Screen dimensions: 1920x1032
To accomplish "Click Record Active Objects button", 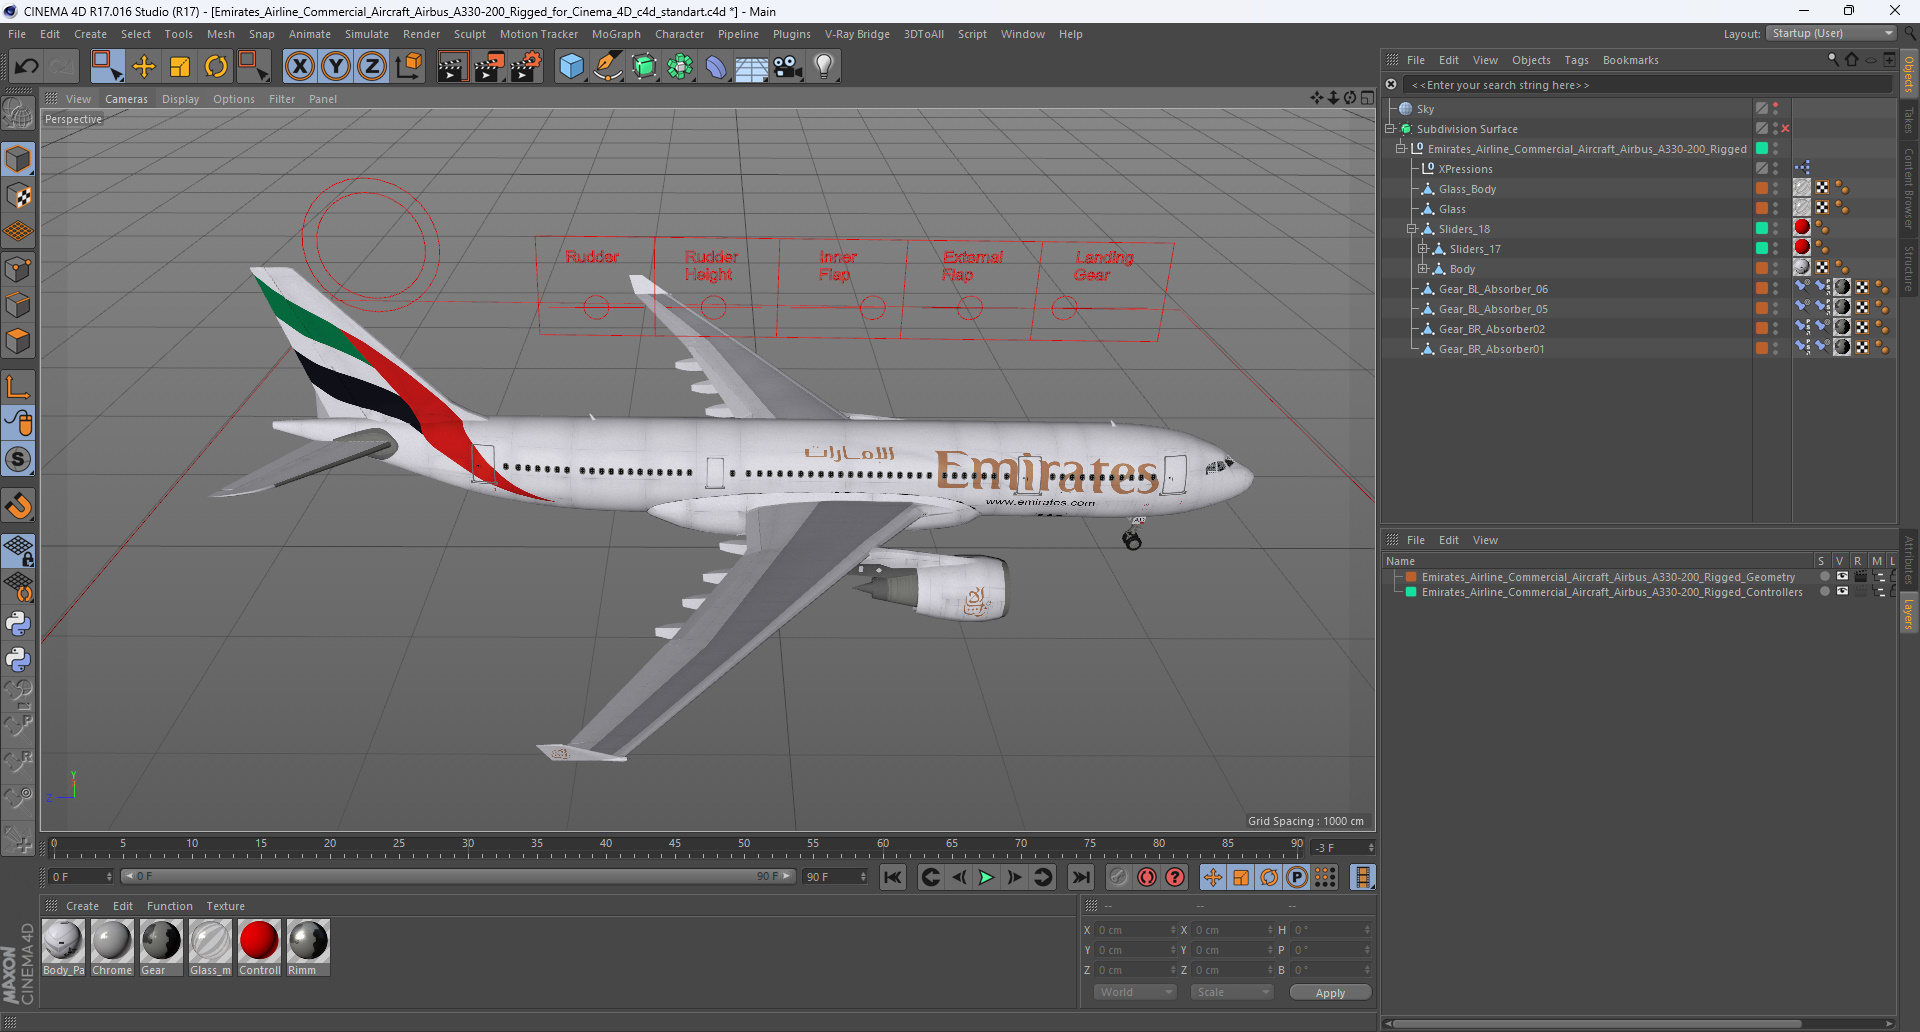I will tap(1118, 877).
